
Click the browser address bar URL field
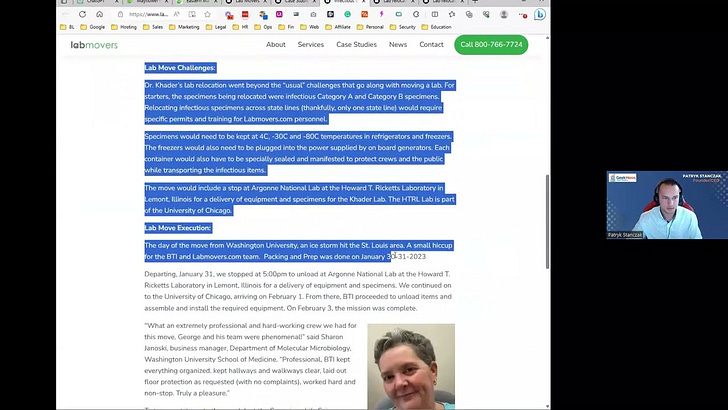click(149, 14)
